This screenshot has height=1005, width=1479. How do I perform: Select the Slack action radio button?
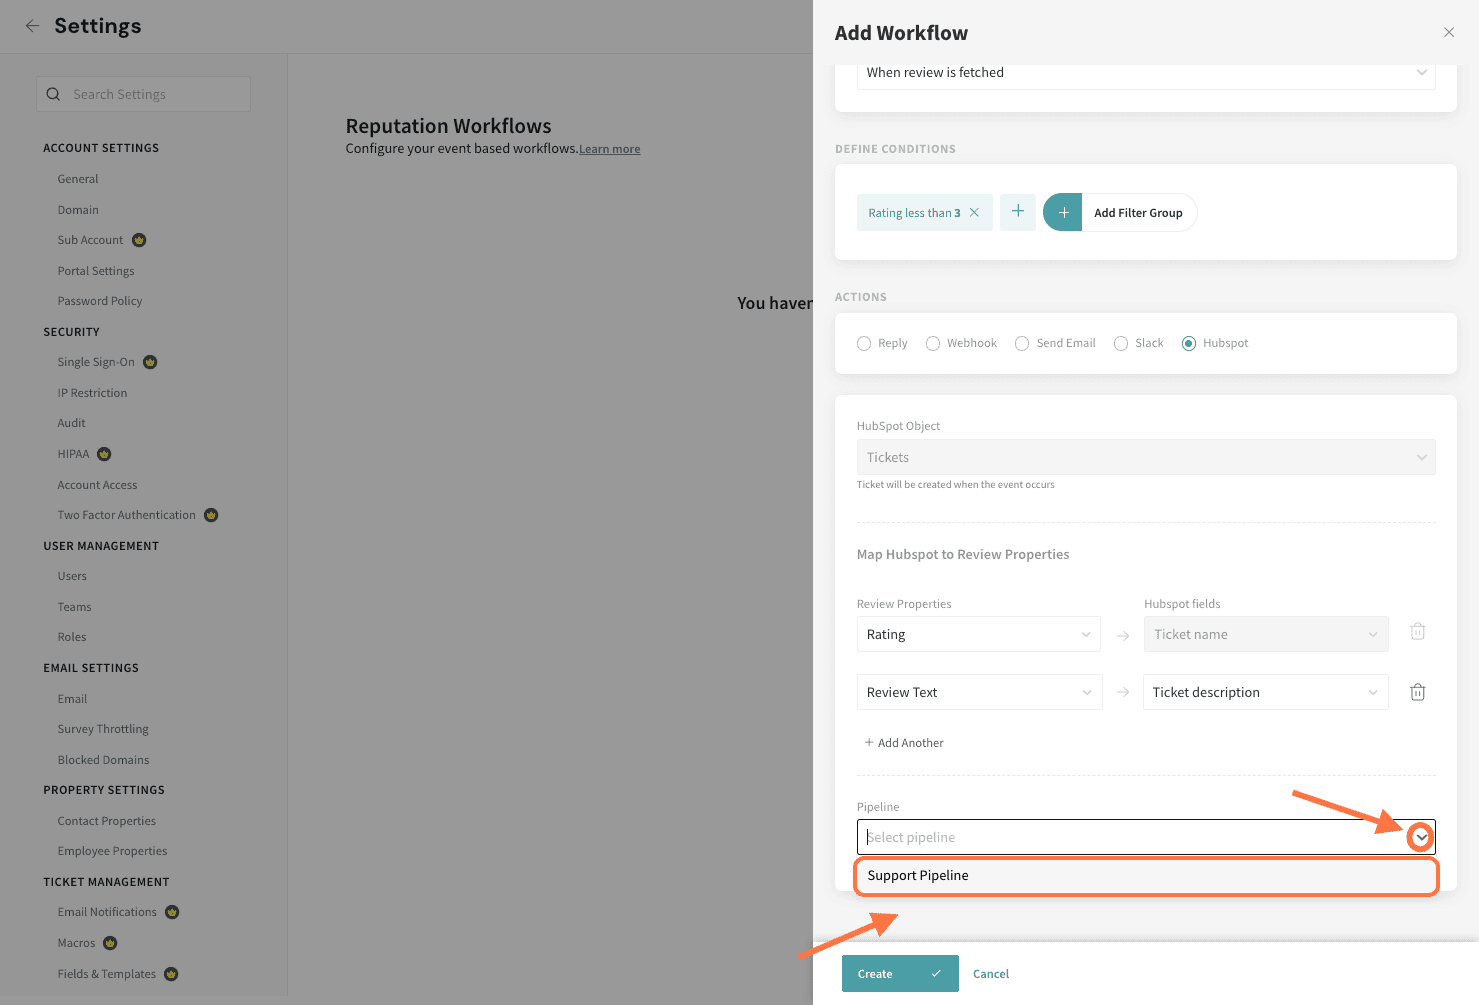[x=1121, y=344]
